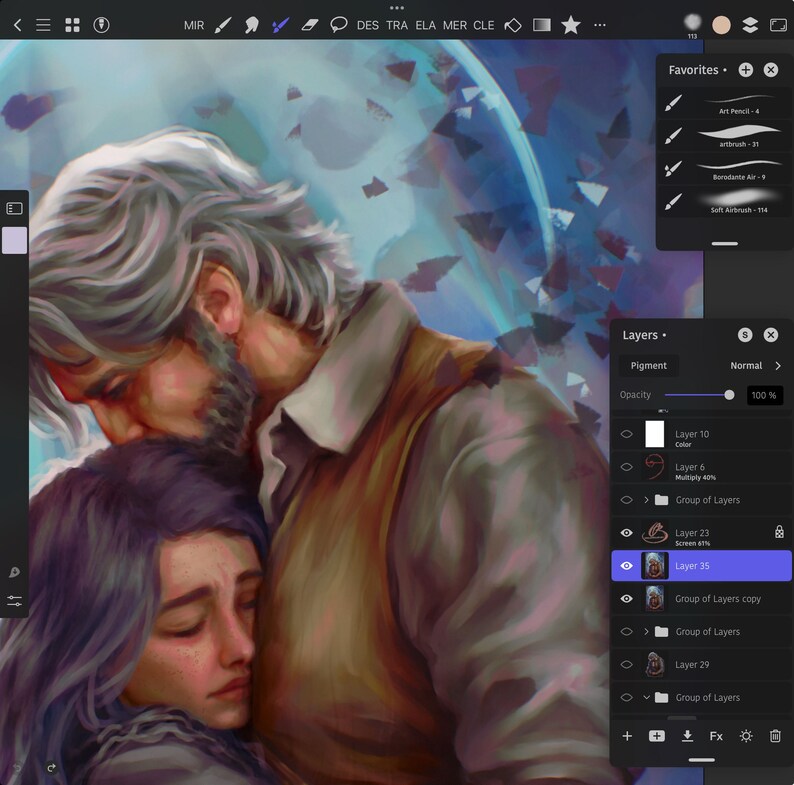Toggle the lock icon on Layer 23
Screen dimensions: 794x785
779,532
